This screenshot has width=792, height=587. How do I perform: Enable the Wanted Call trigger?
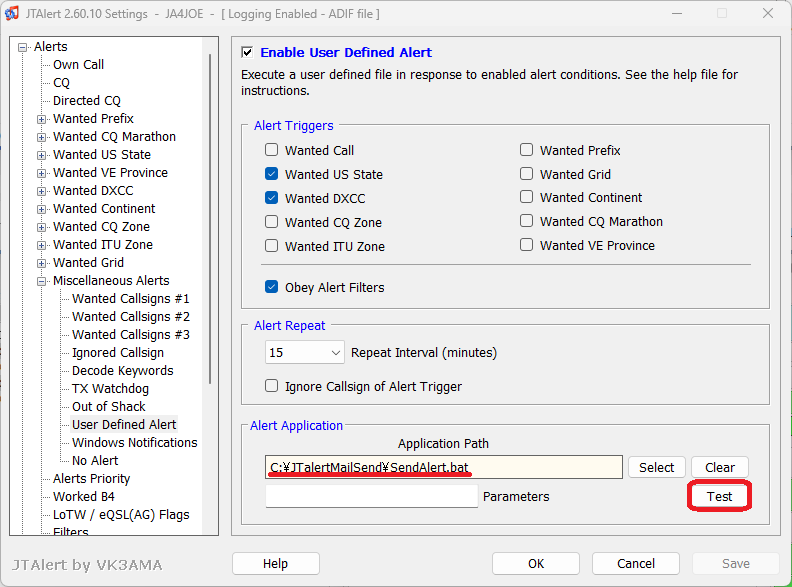(271, 150)
